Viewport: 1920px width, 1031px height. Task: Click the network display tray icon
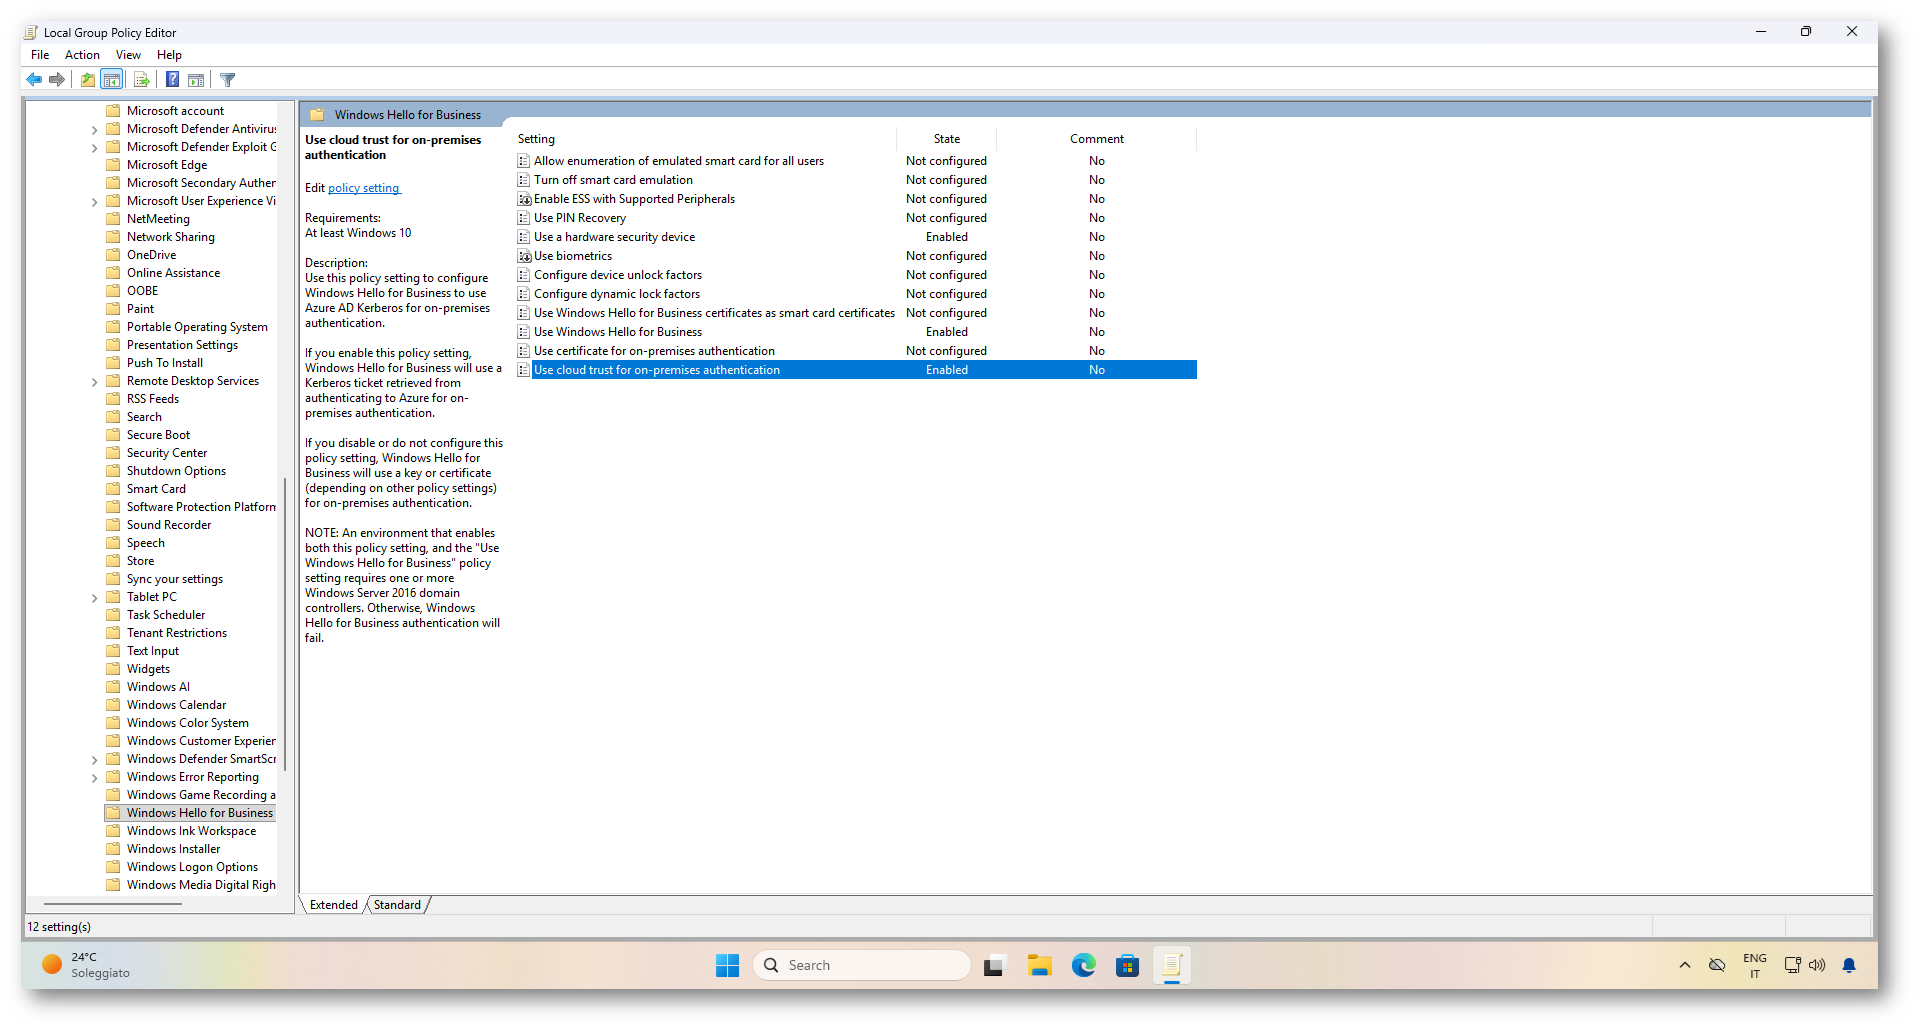coord(1792,966)
